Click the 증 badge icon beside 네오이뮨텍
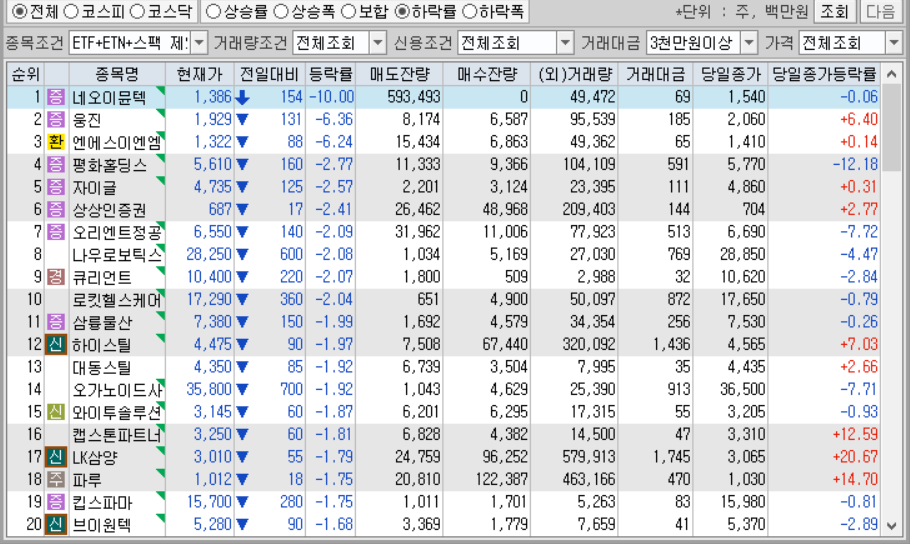 pyautogui.click(x=56, y=97)
